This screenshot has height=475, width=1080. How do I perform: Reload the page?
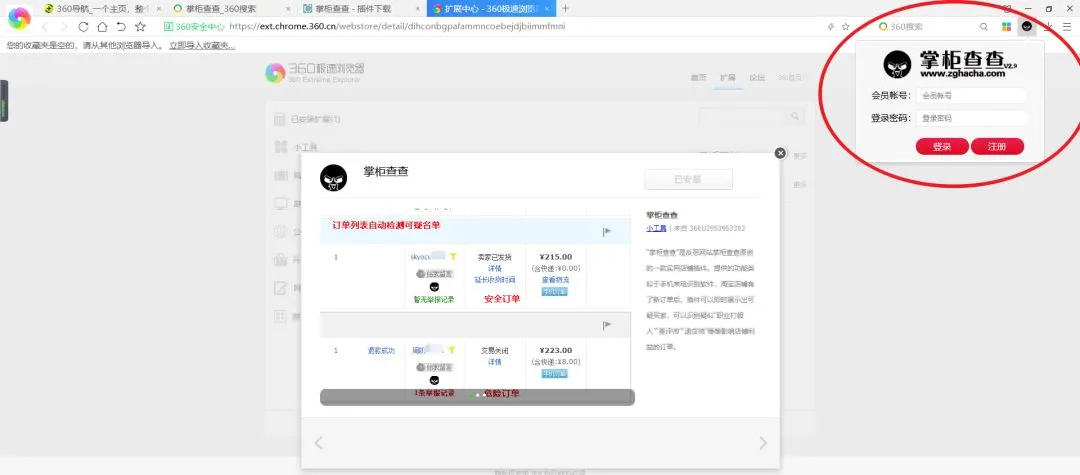pyautogui.click(x=83, y=27)
